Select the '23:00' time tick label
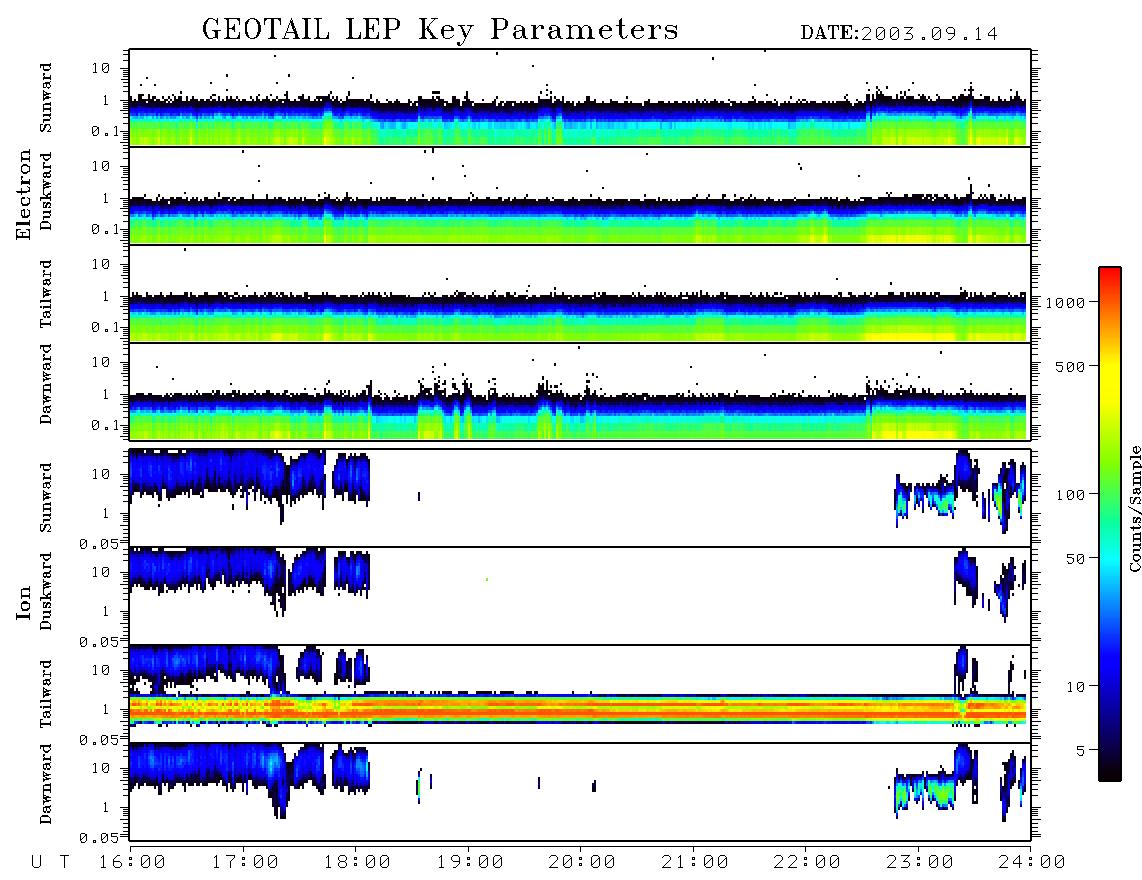 click(920, 862)
